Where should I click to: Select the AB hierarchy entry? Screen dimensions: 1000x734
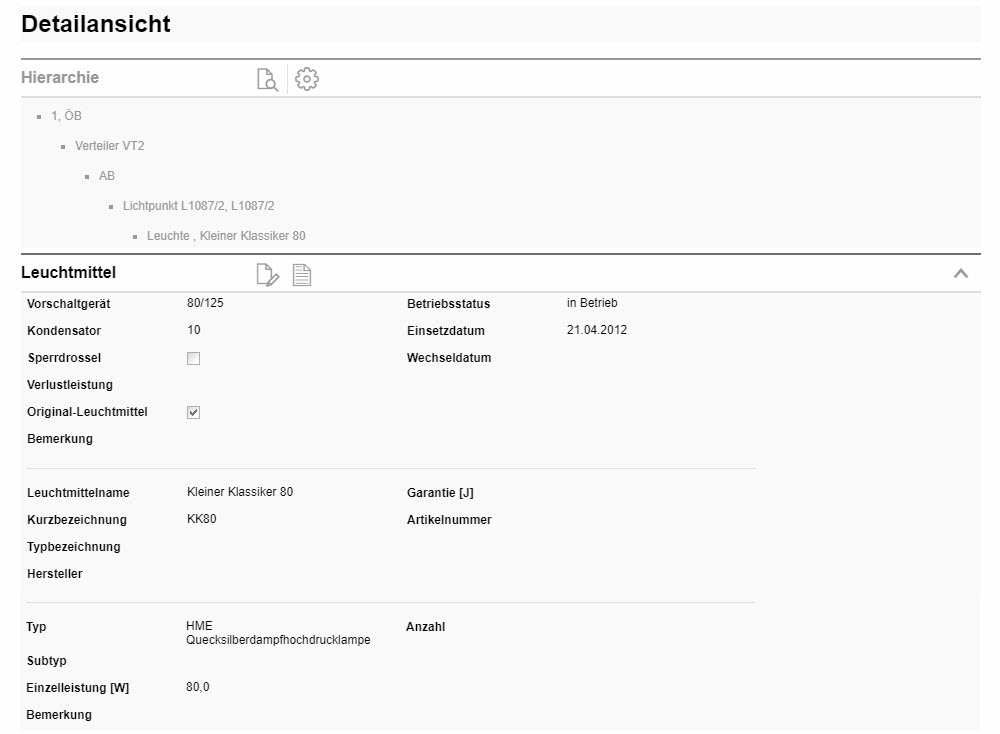coord(107,176)
